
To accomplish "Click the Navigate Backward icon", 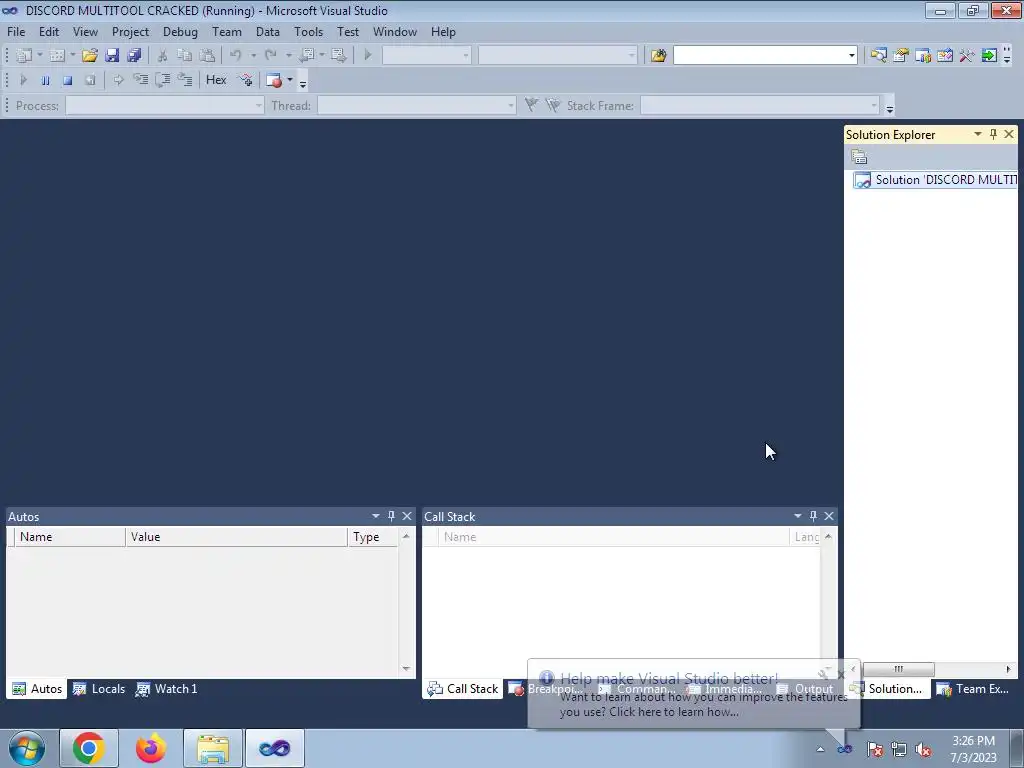I will [x=306, y=56].
